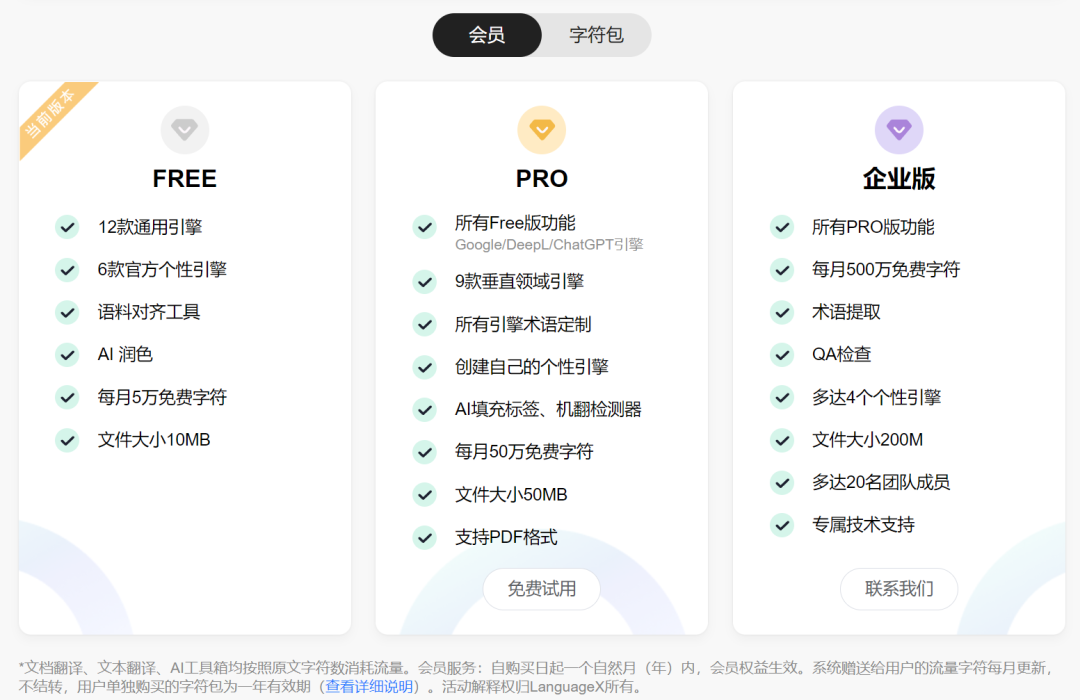The height and width of the screenshot is (700, 1080).
Task: Click the 文件大小10MB text
Action: 154,440
